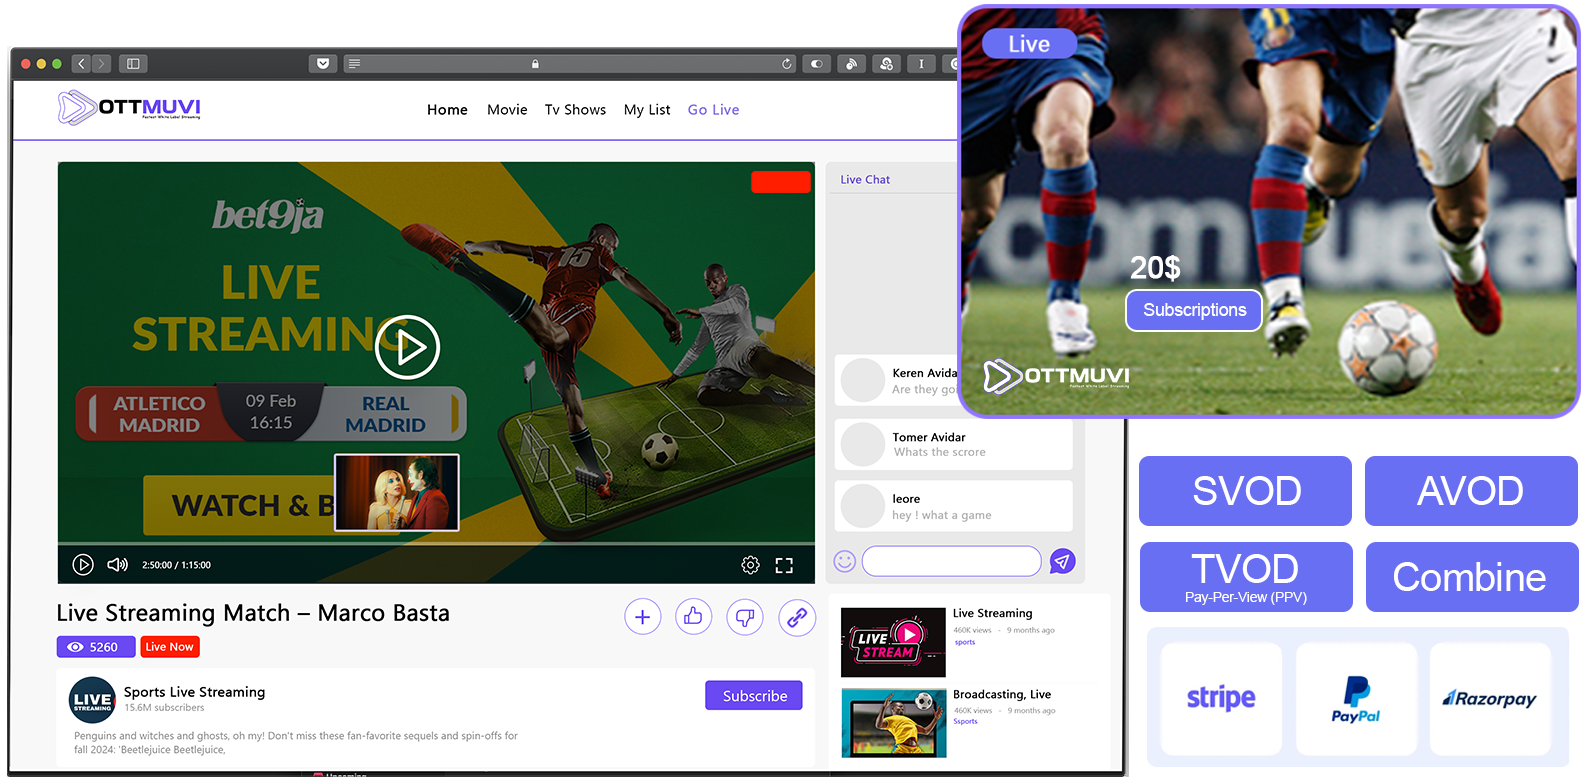Screen dimensions: 1585x780
Task: Play the video with the center play button
Action: click(x=407, y=347)
